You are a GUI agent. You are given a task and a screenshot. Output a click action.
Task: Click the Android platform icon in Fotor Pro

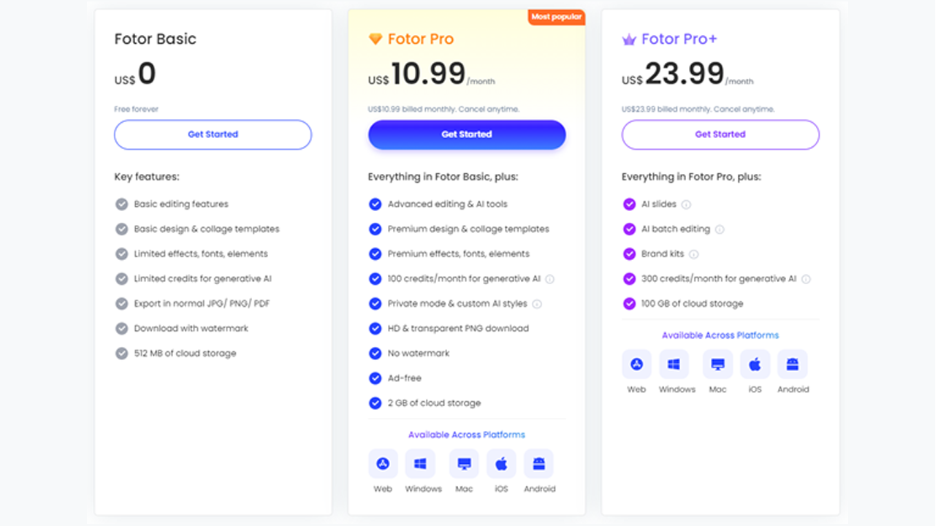tap(539, 464)
